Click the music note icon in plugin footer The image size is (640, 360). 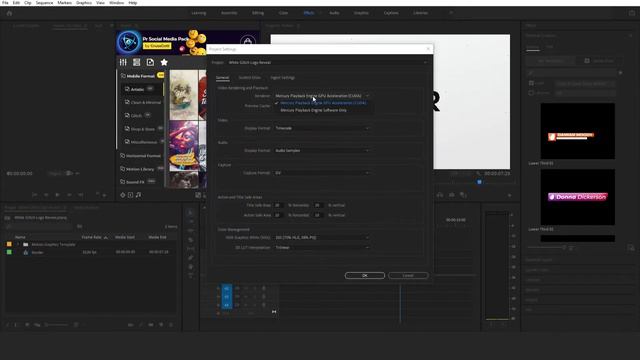[138, 195]
